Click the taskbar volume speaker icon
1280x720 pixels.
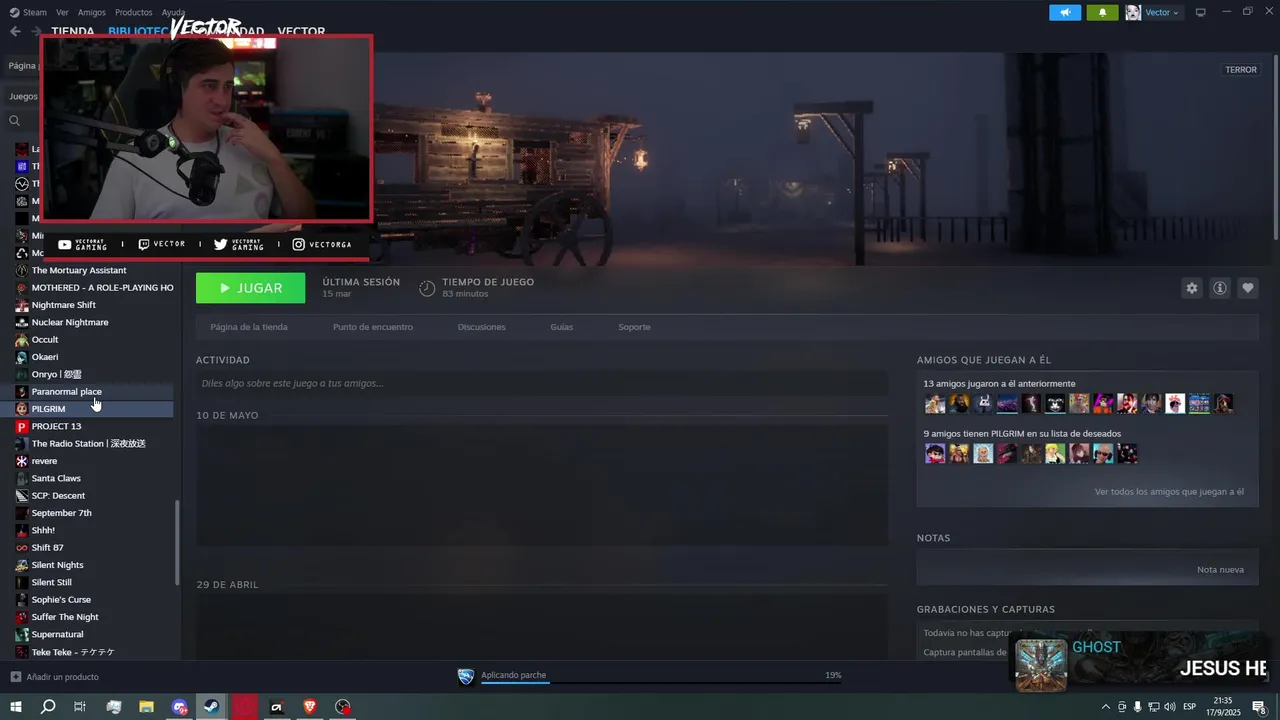[x=1170, y=707]
